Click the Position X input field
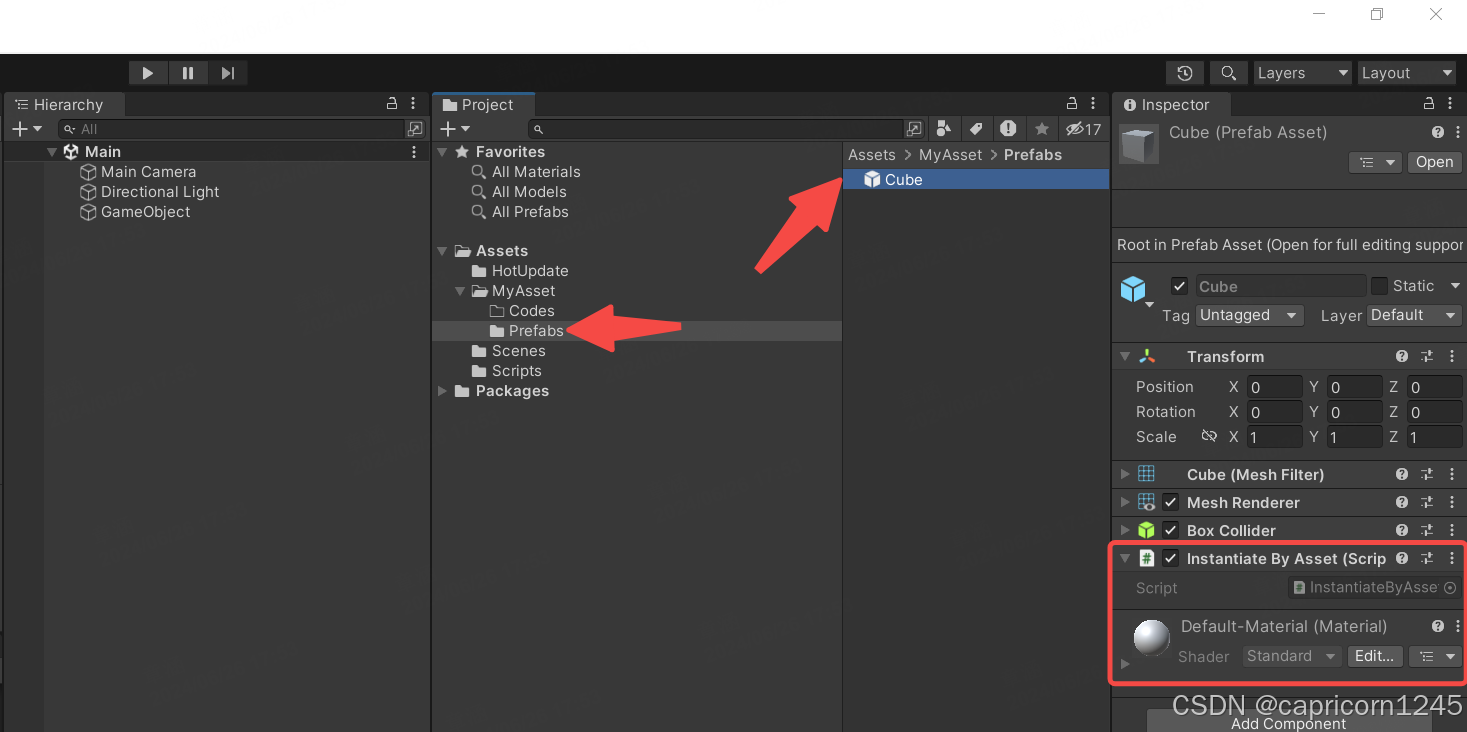 [1273, 387]
